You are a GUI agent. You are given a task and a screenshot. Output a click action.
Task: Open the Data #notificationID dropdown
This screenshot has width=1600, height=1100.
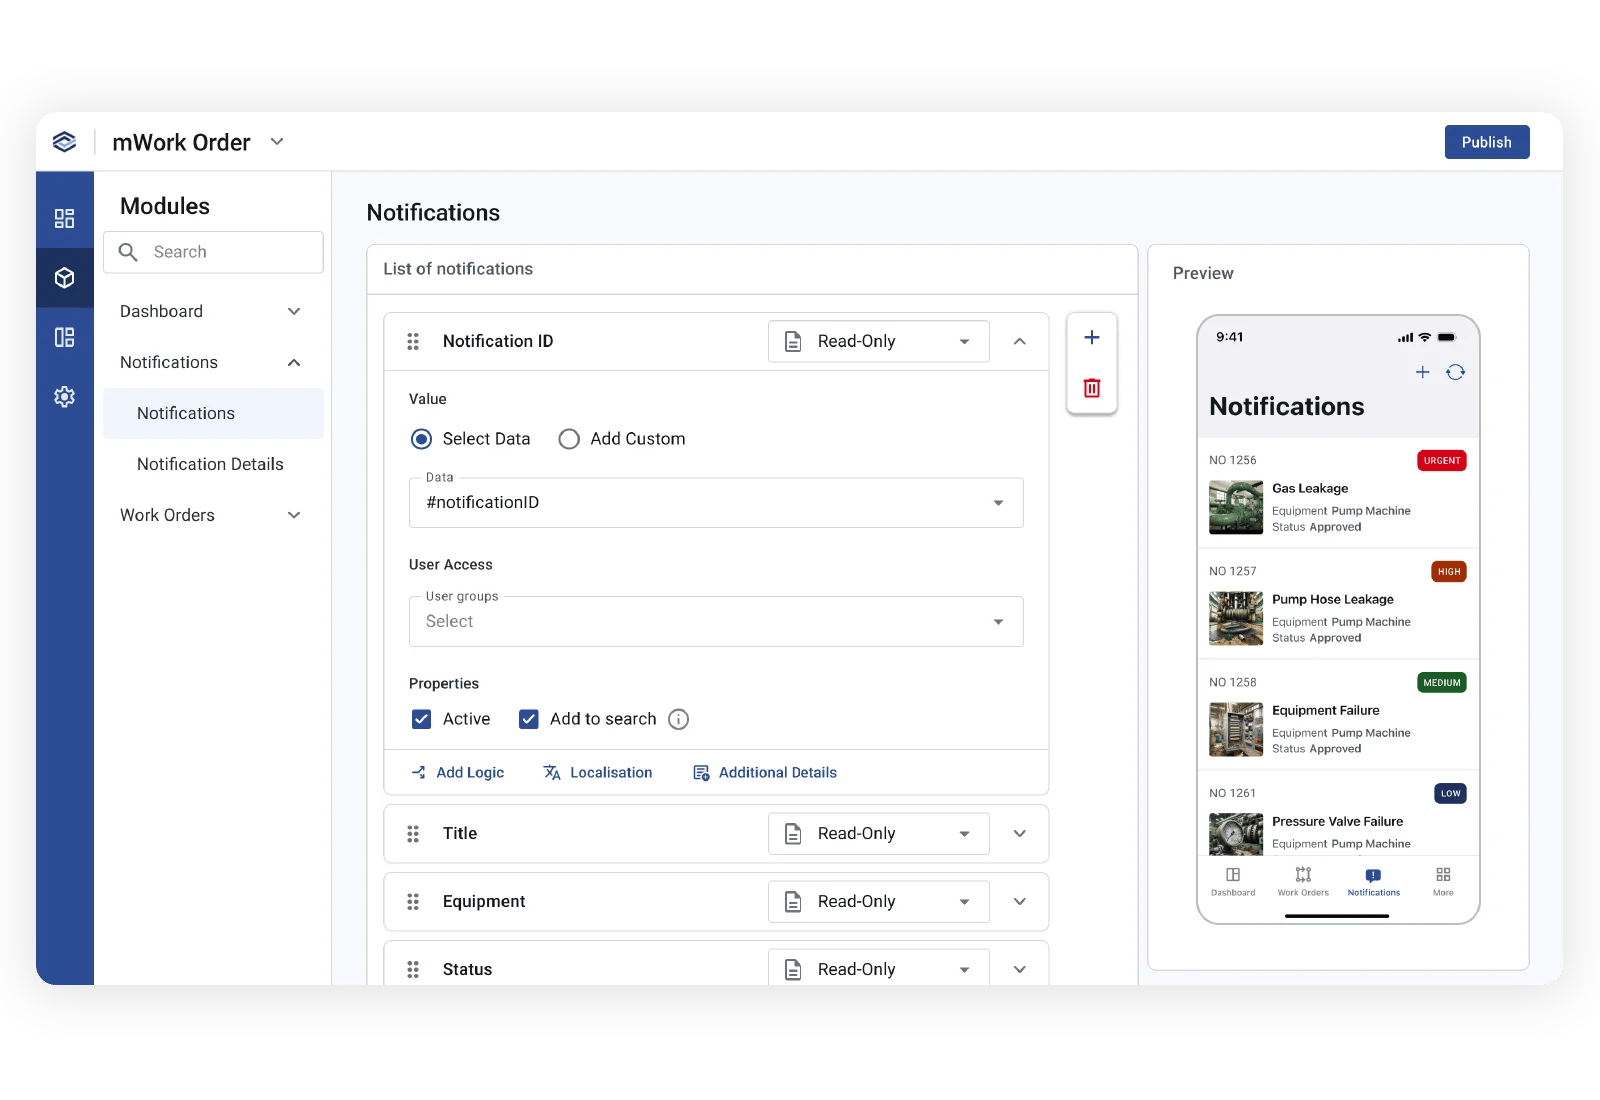716,503
